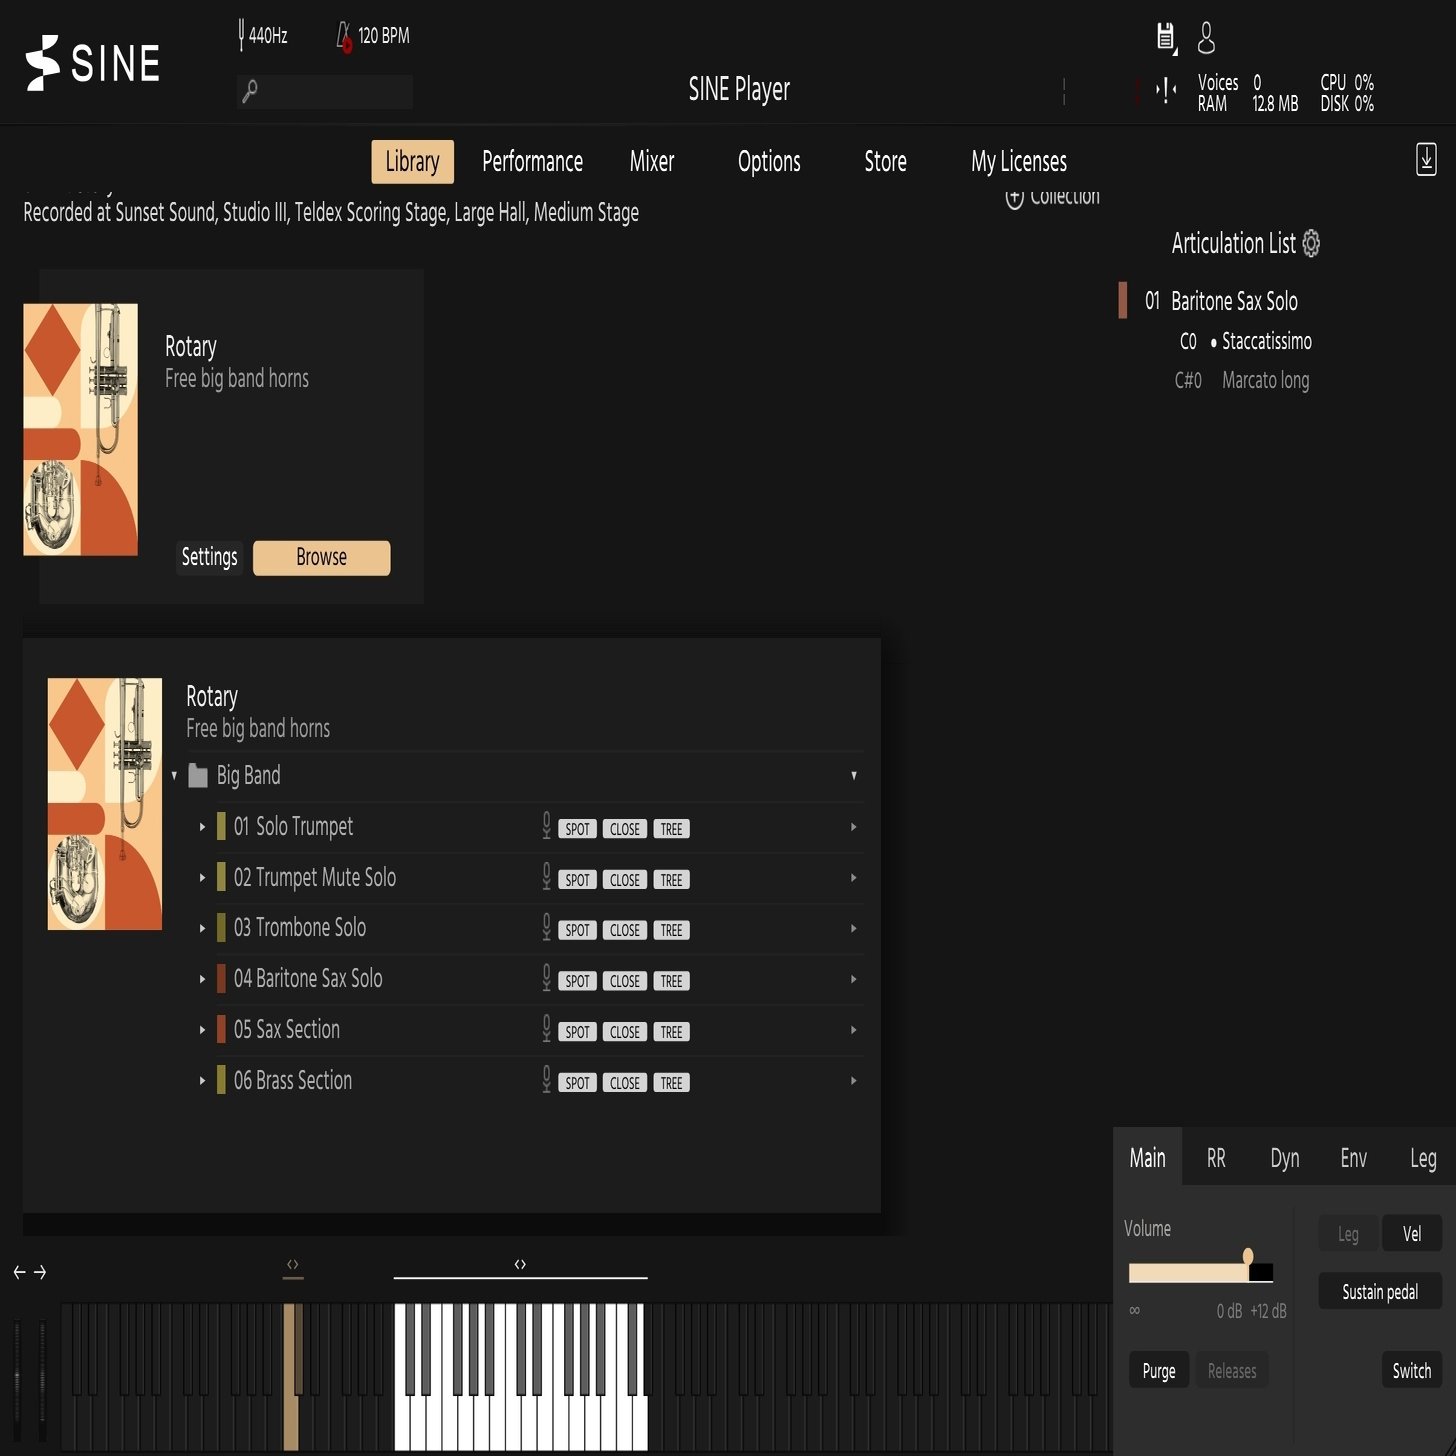Open the Dyn tab

click(1285, 1158)
